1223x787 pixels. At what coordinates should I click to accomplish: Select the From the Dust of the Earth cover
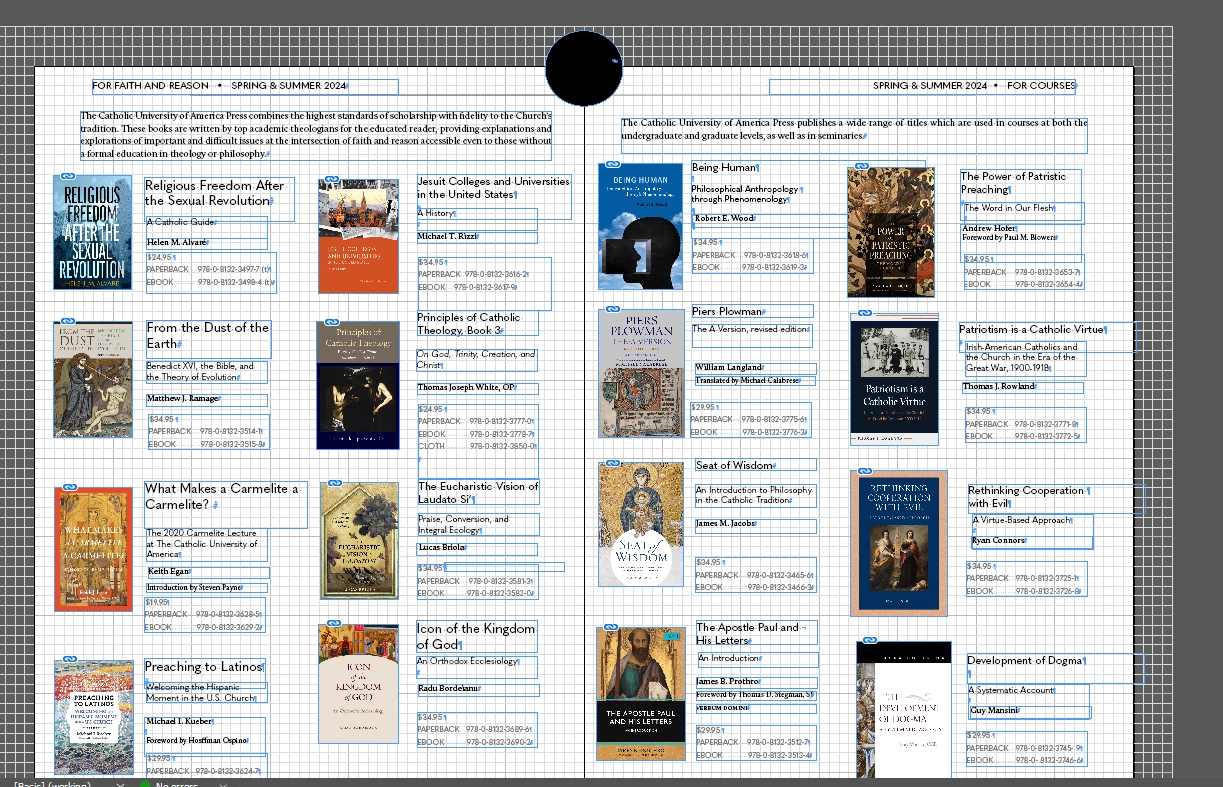(92, 379)
